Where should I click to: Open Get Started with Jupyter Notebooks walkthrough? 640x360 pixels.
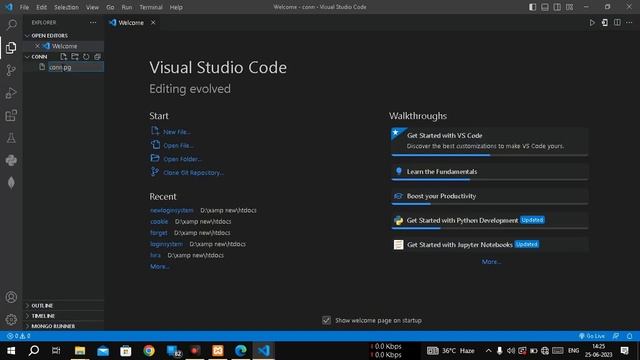(489, 244)
